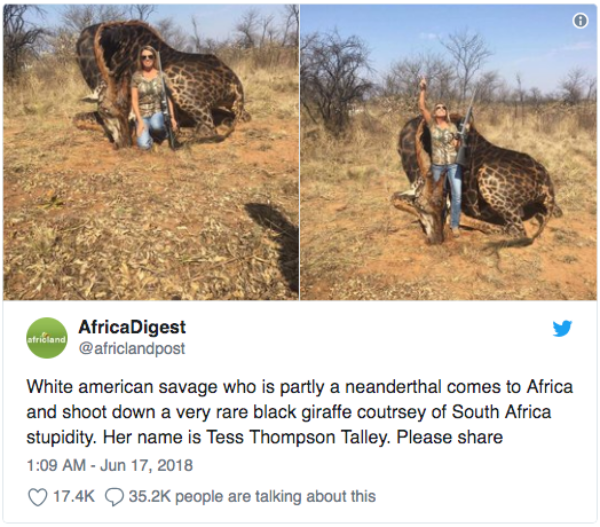Click the word "neanderthal" in the tweet
The height and width of the screenshot is (527, 600).
pyautogui.click(x=400, y=386)
